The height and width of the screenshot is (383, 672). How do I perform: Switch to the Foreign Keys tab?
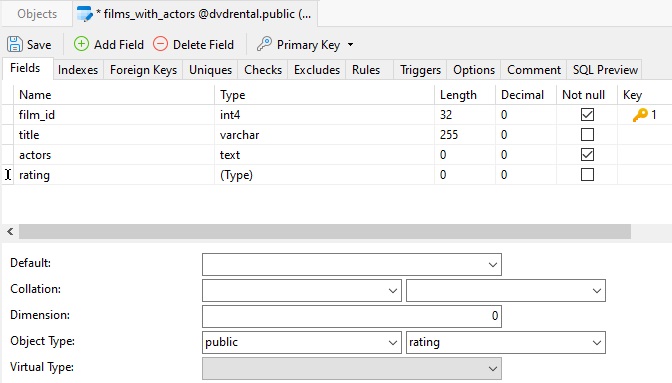click(143, 70)
